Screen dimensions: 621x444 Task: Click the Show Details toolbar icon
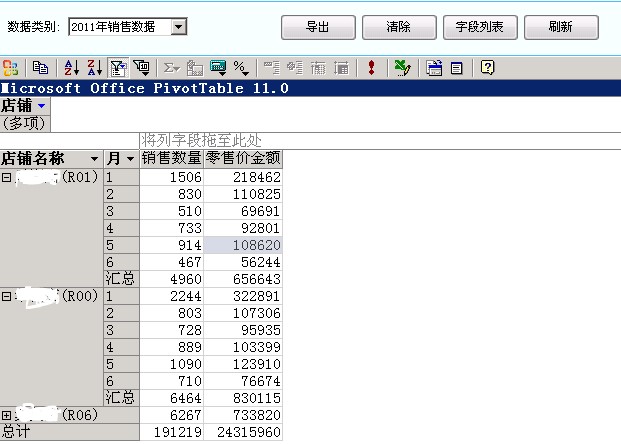[x=341, y=68]
